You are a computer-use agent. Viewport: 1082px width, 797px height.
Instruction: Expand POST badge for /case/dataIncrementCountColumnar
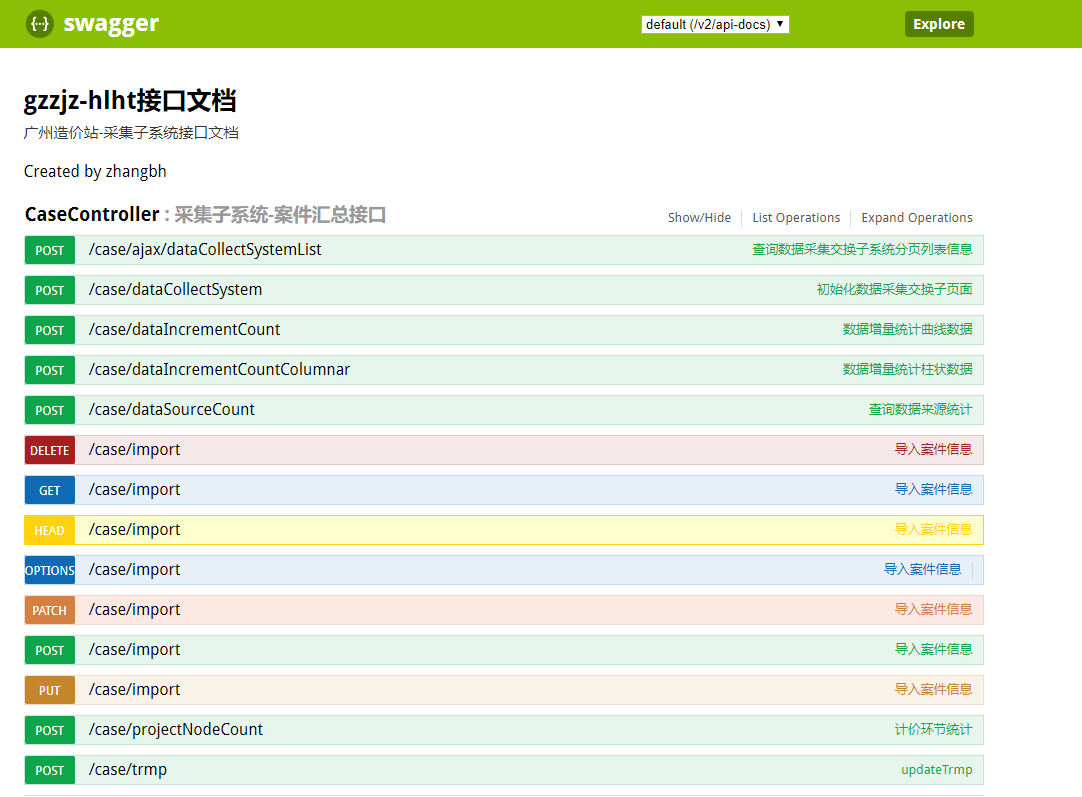pos(50,371)
